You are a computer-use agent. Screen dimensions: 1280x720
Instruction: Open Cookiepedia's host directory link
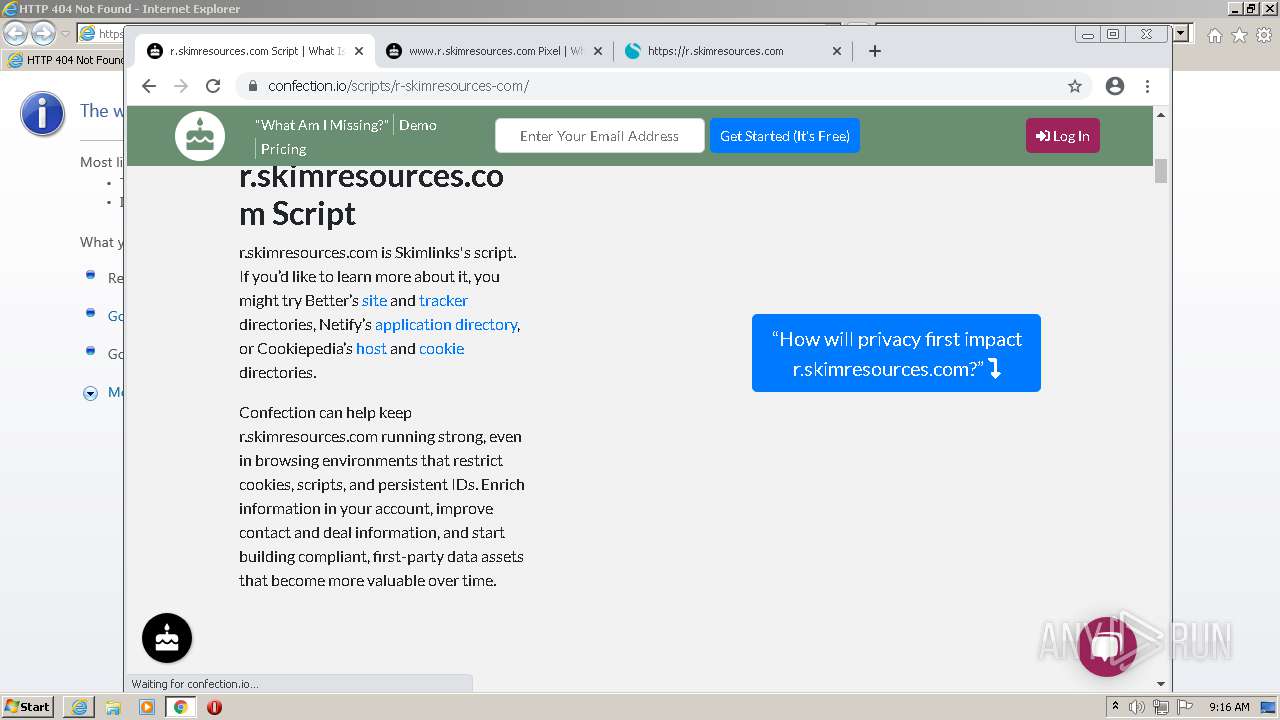click(371, 348)
